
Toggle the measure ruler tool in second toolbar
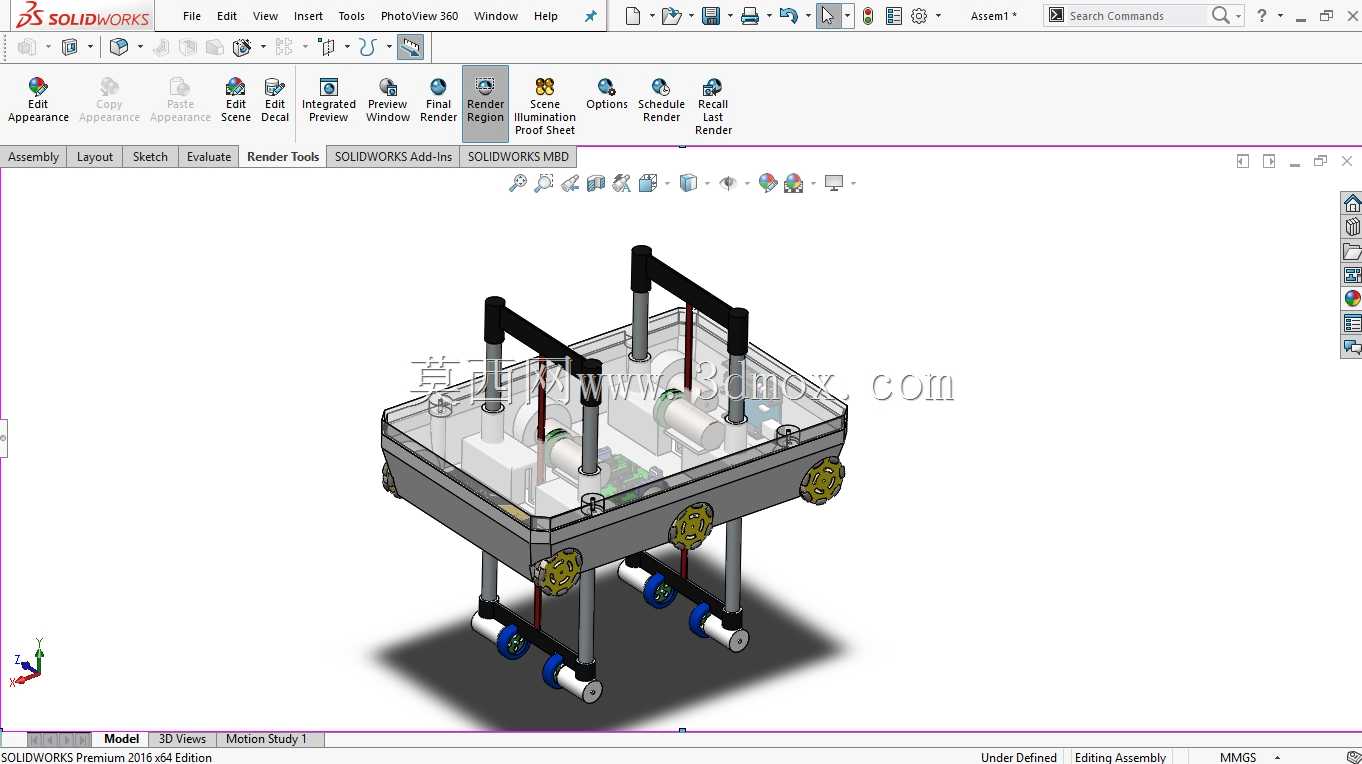point(409,47)
